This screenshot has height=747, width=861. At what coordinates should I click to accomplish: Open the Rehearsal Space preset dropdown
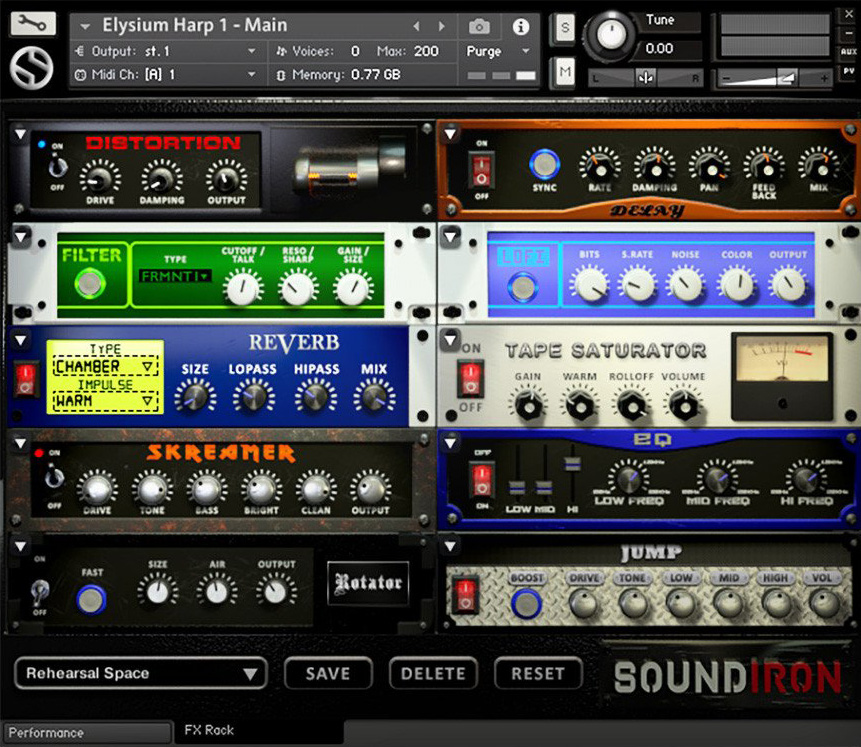click(x=140, y=674)
